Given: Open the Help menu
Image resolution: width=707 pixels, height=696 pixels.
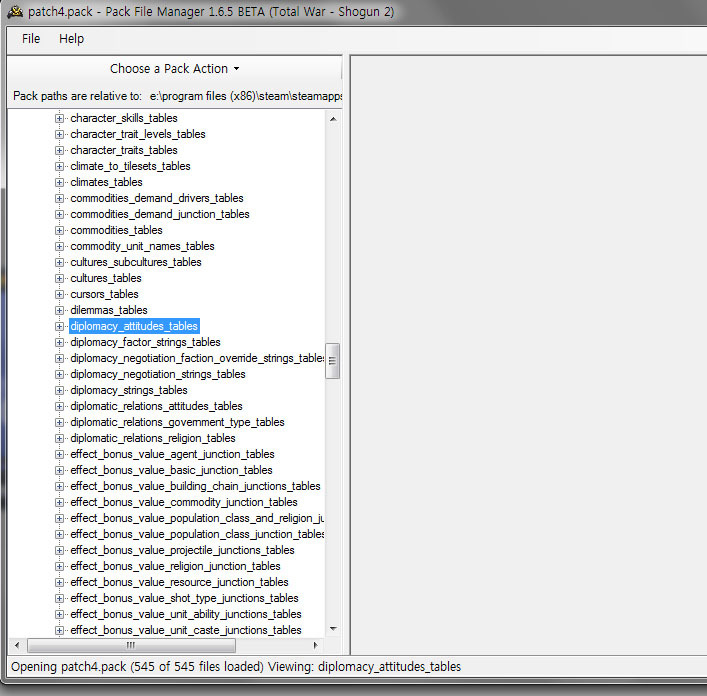Looking at the screenshot, I should point(71,39).
